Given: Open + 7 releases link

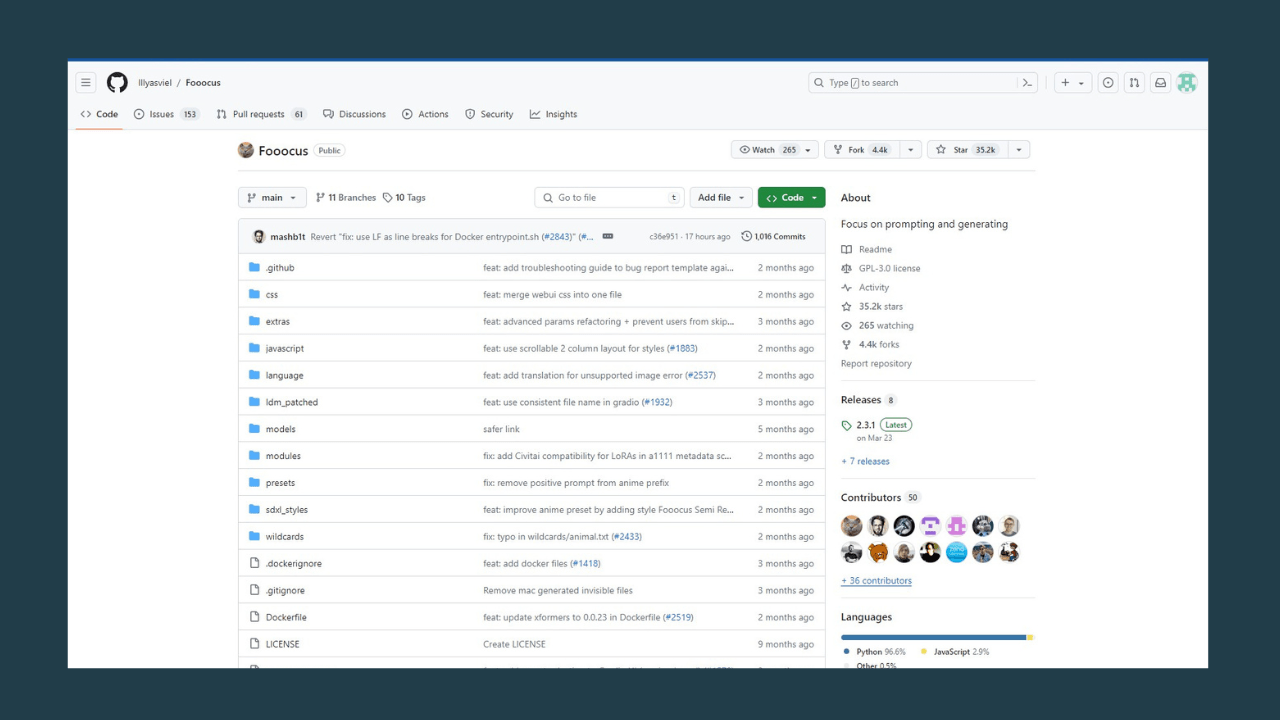Looking at the screenshot, I should [x=865, y=461].
